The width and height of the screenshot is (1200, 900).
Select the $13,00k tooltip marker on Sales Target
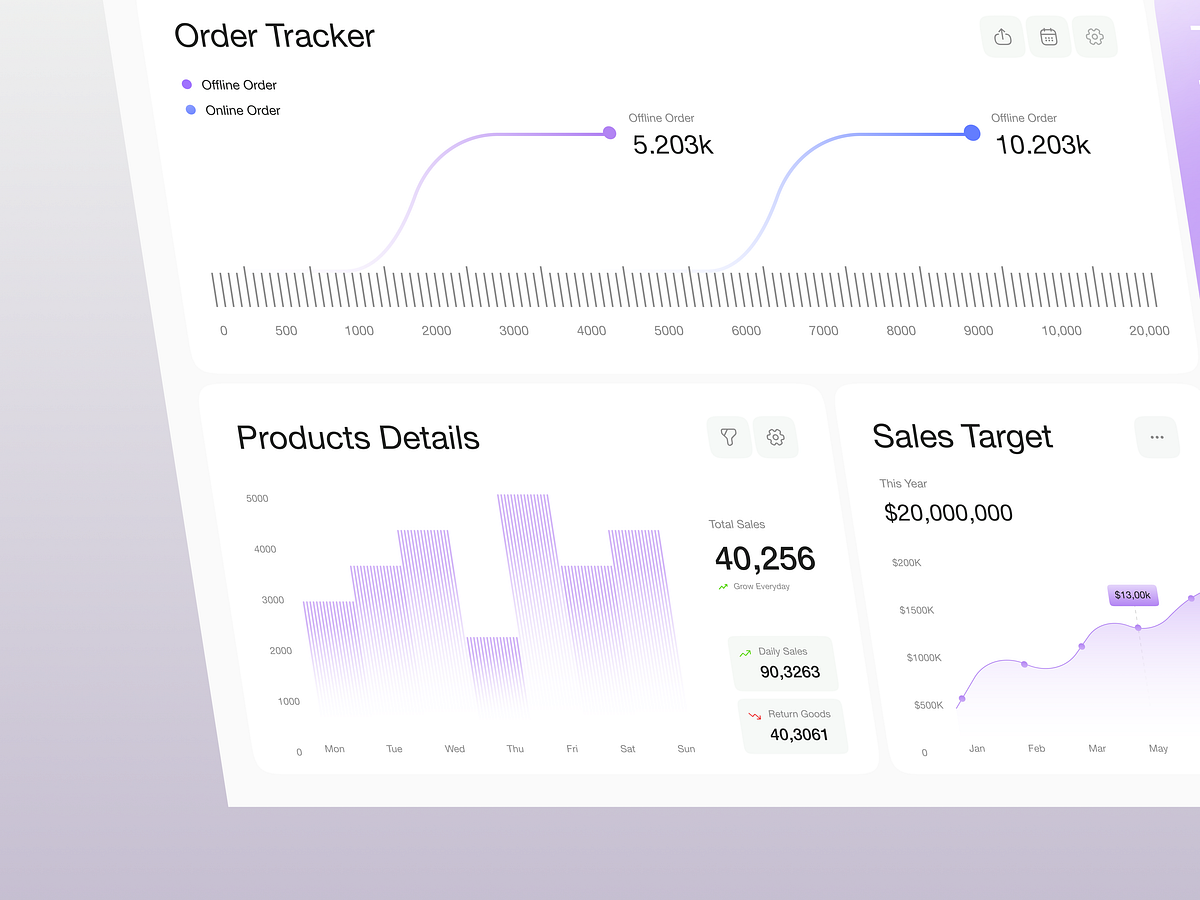click(1132, 595)
